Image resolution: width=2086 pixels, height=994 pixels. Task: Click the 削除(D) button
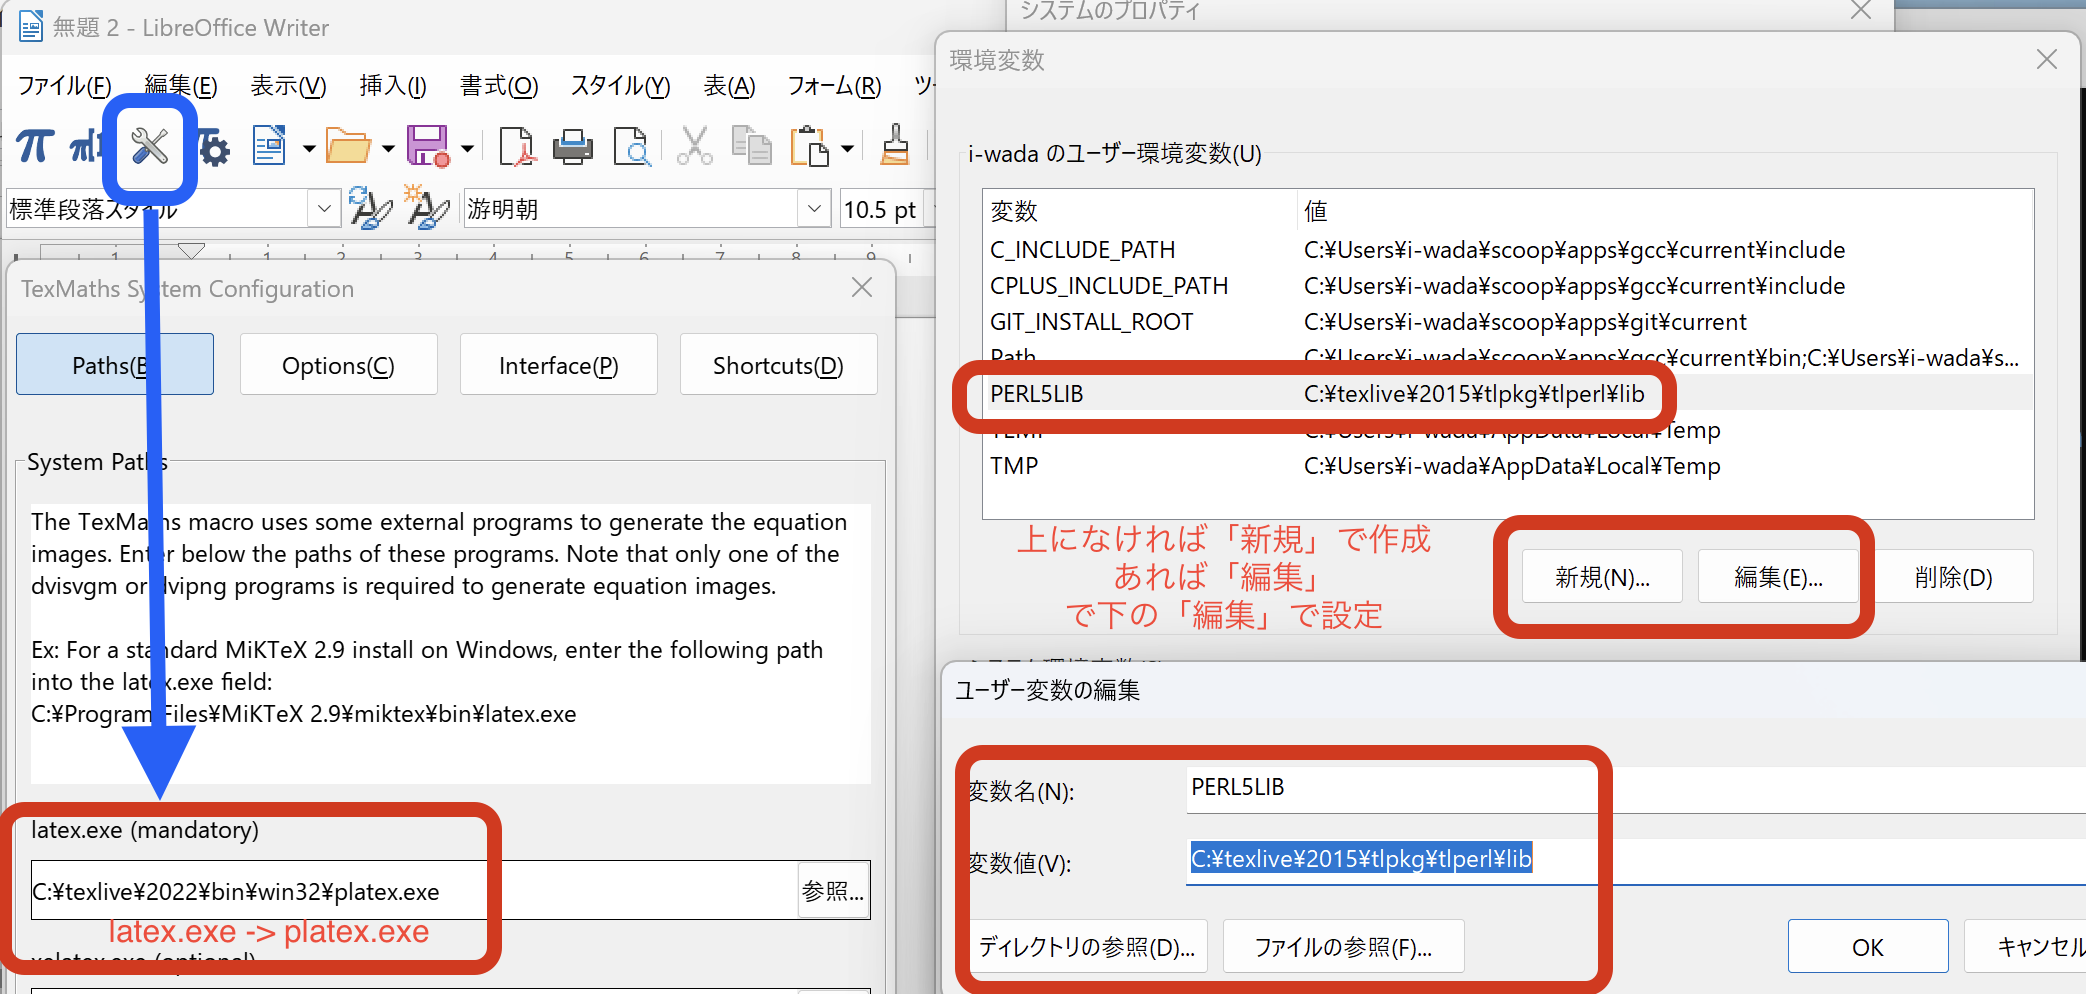(1953, 577)
